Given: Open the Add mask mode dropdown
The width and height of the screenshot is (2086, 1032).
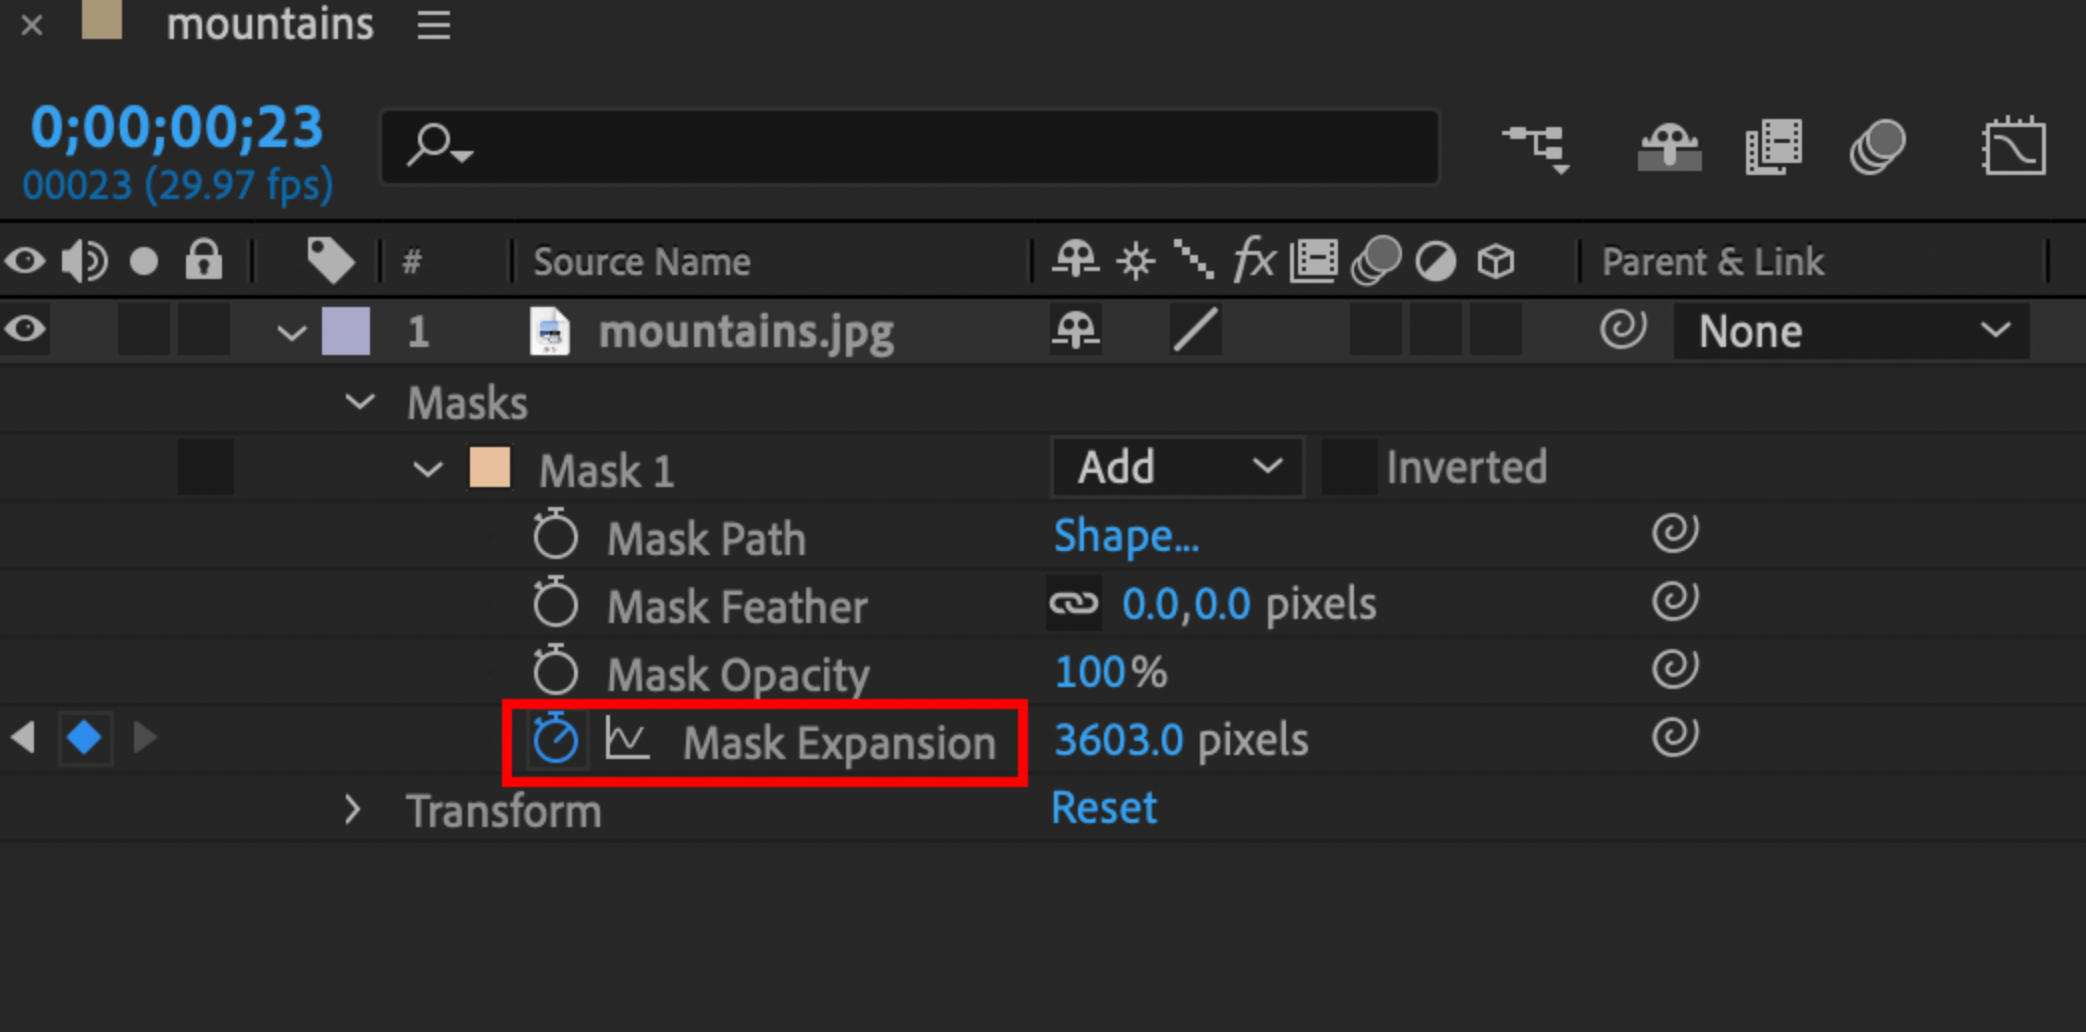Looking at the screenshot, I should [1176, 466].
